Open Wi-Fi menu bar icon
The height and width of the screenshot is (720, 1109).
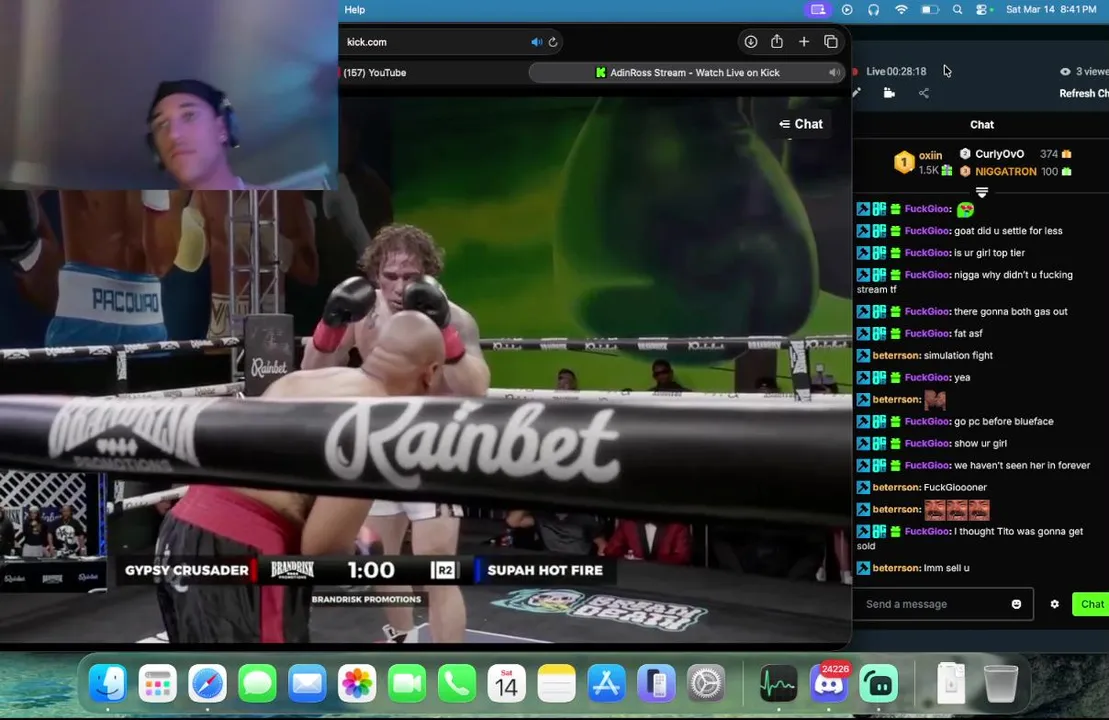[x=901, y=10]
